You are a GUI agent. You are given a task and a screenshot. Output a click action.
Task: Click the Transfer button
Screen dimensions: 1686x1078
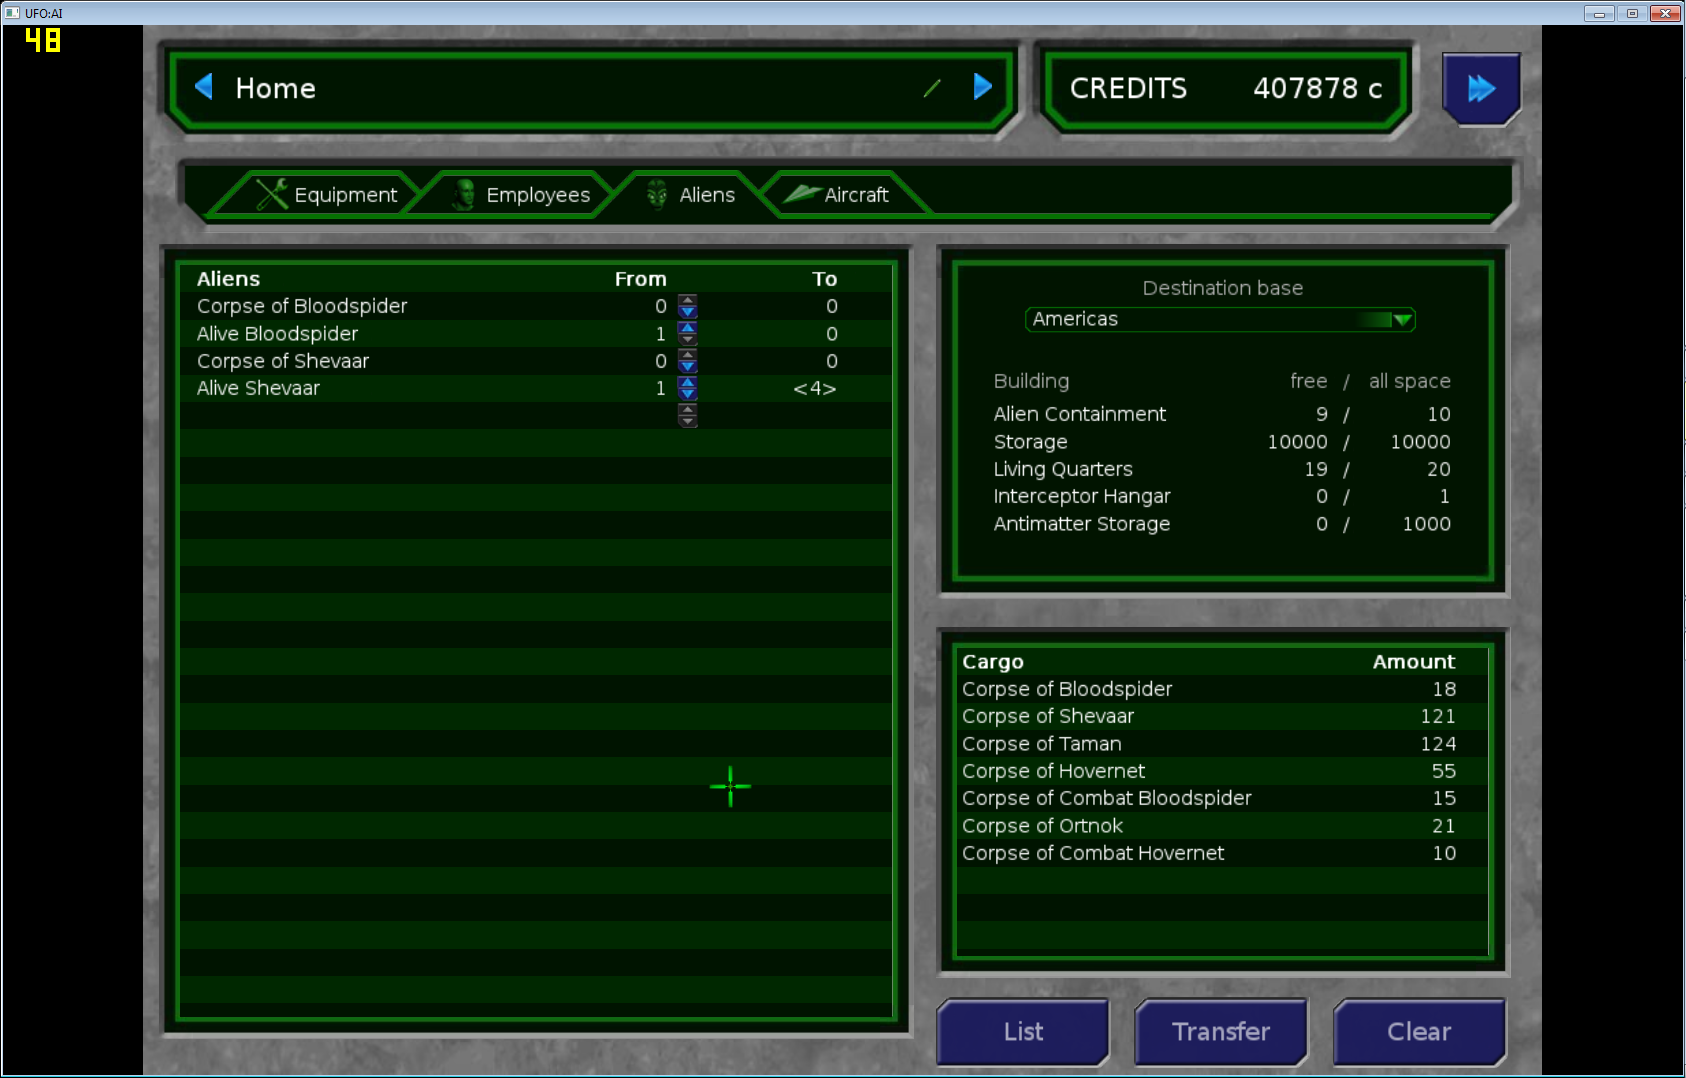[1221, 1031]
